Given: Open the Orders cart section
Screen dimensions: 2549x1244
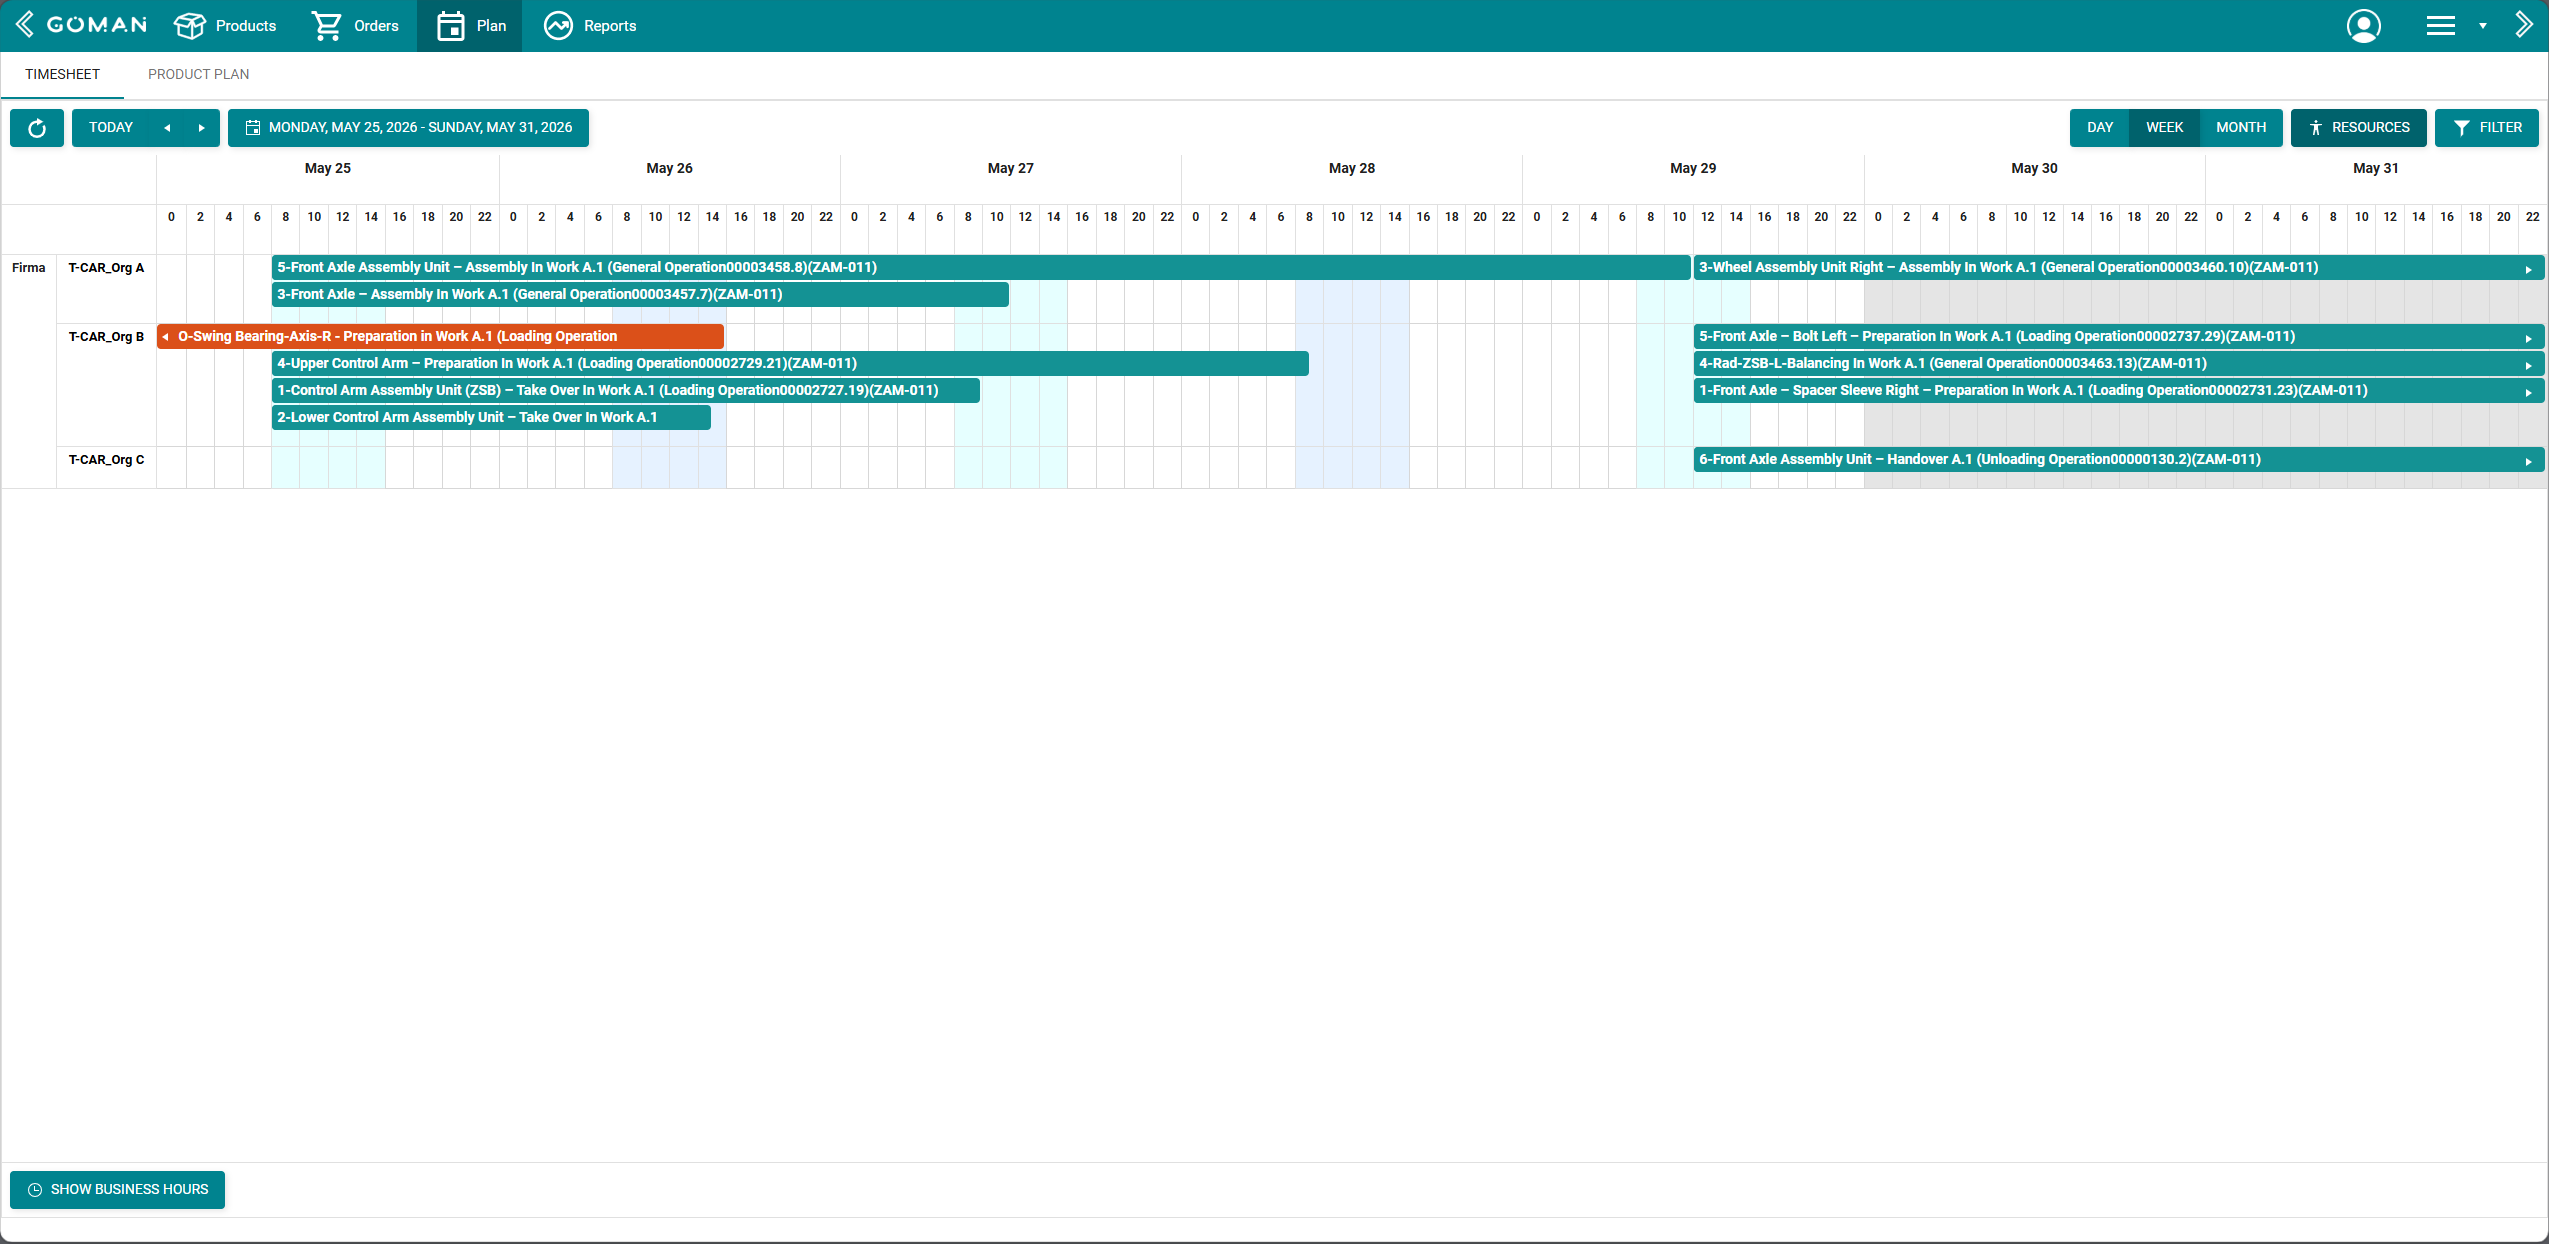Looking at the screenshot, I should click(355, 26).
